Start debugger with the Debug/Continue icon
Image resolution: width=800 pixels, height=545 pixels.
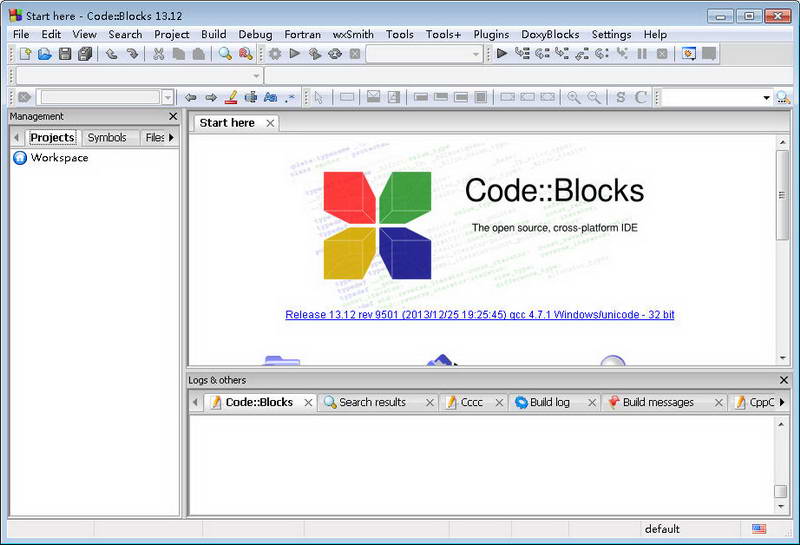point(502,54)
